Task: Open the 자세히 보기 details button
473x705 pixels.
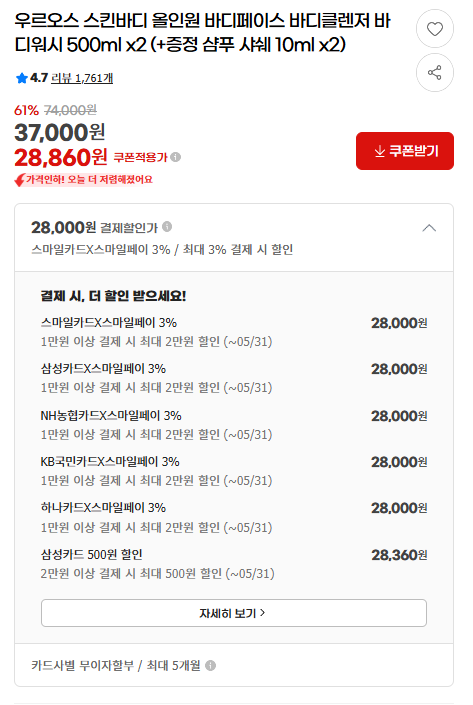Action: tap(234, 613)
